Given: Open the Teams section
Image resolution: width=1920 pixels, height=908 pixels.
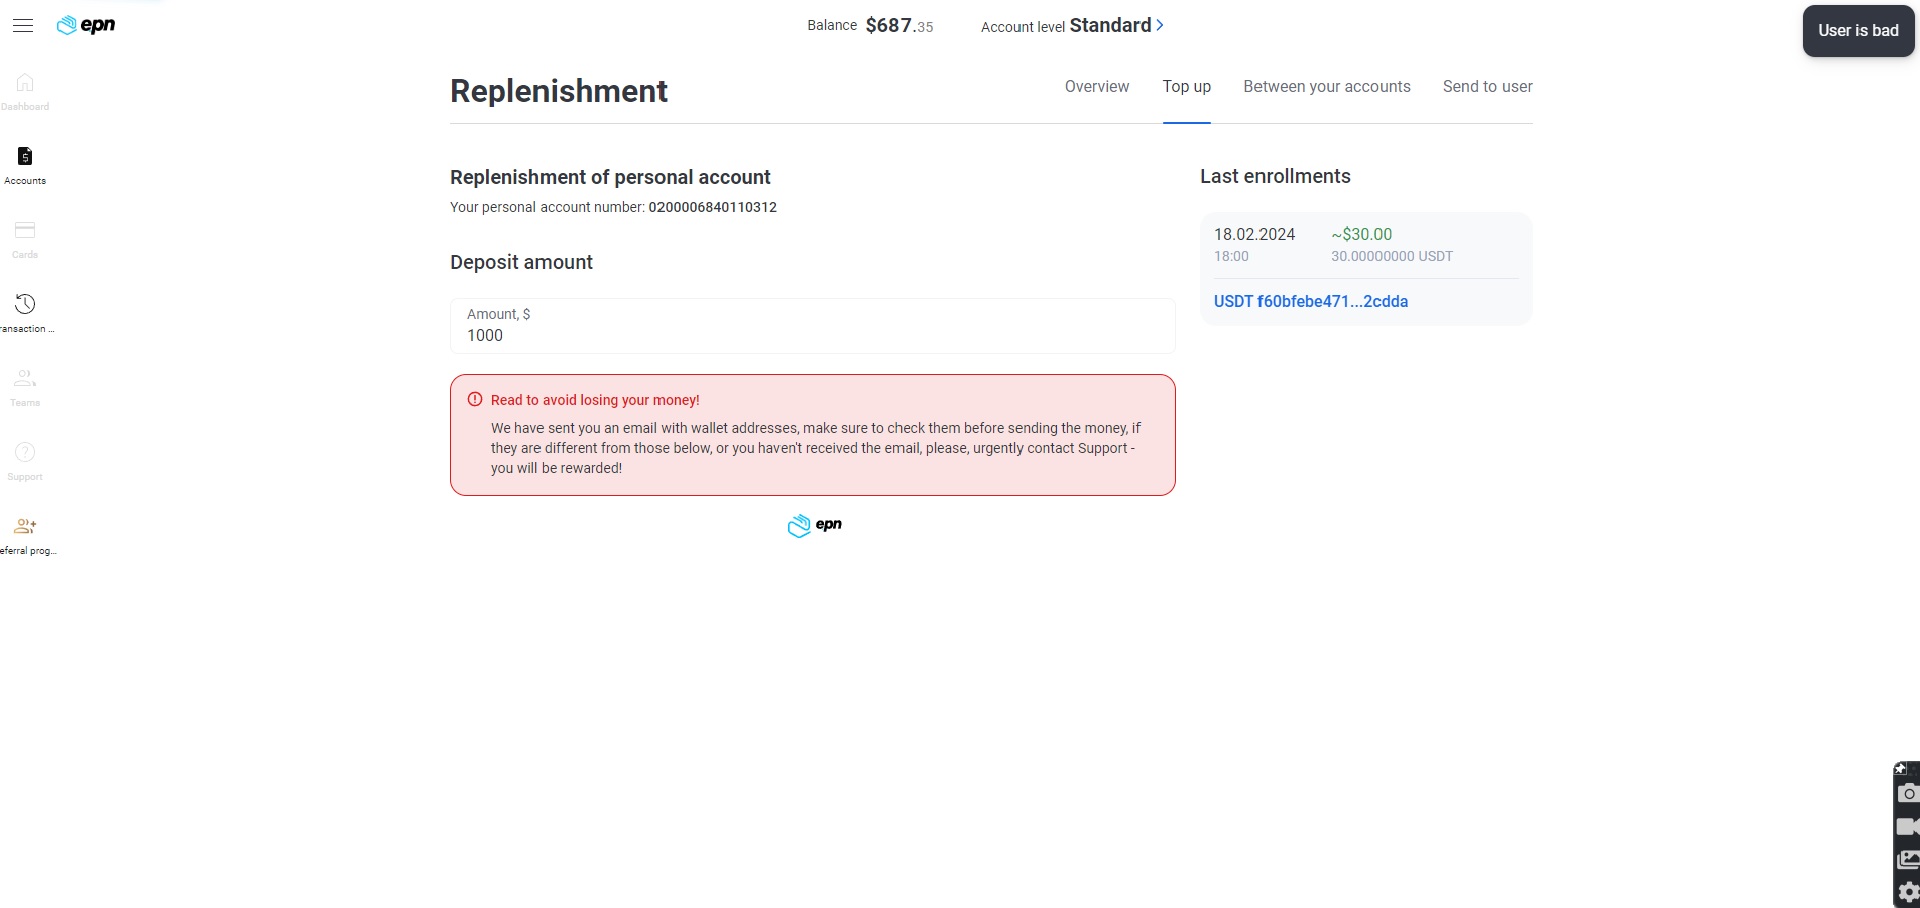Looking at the screenshot, I should [25, 387].
